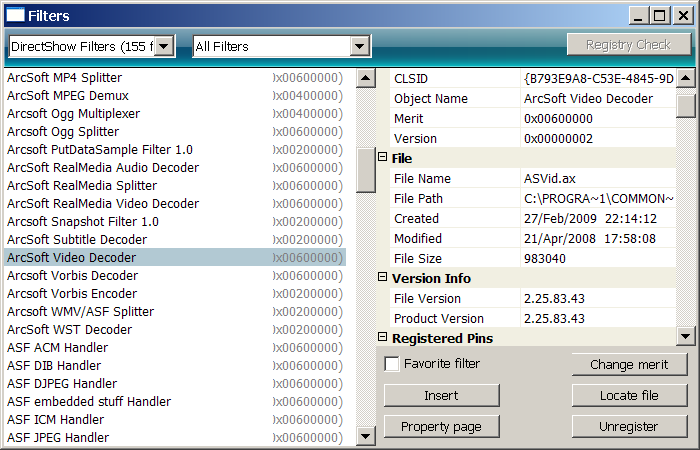700x450 pixels.
Task: Select ArcSoft RealMedia Audio Decoder
Action: [175, 167]
